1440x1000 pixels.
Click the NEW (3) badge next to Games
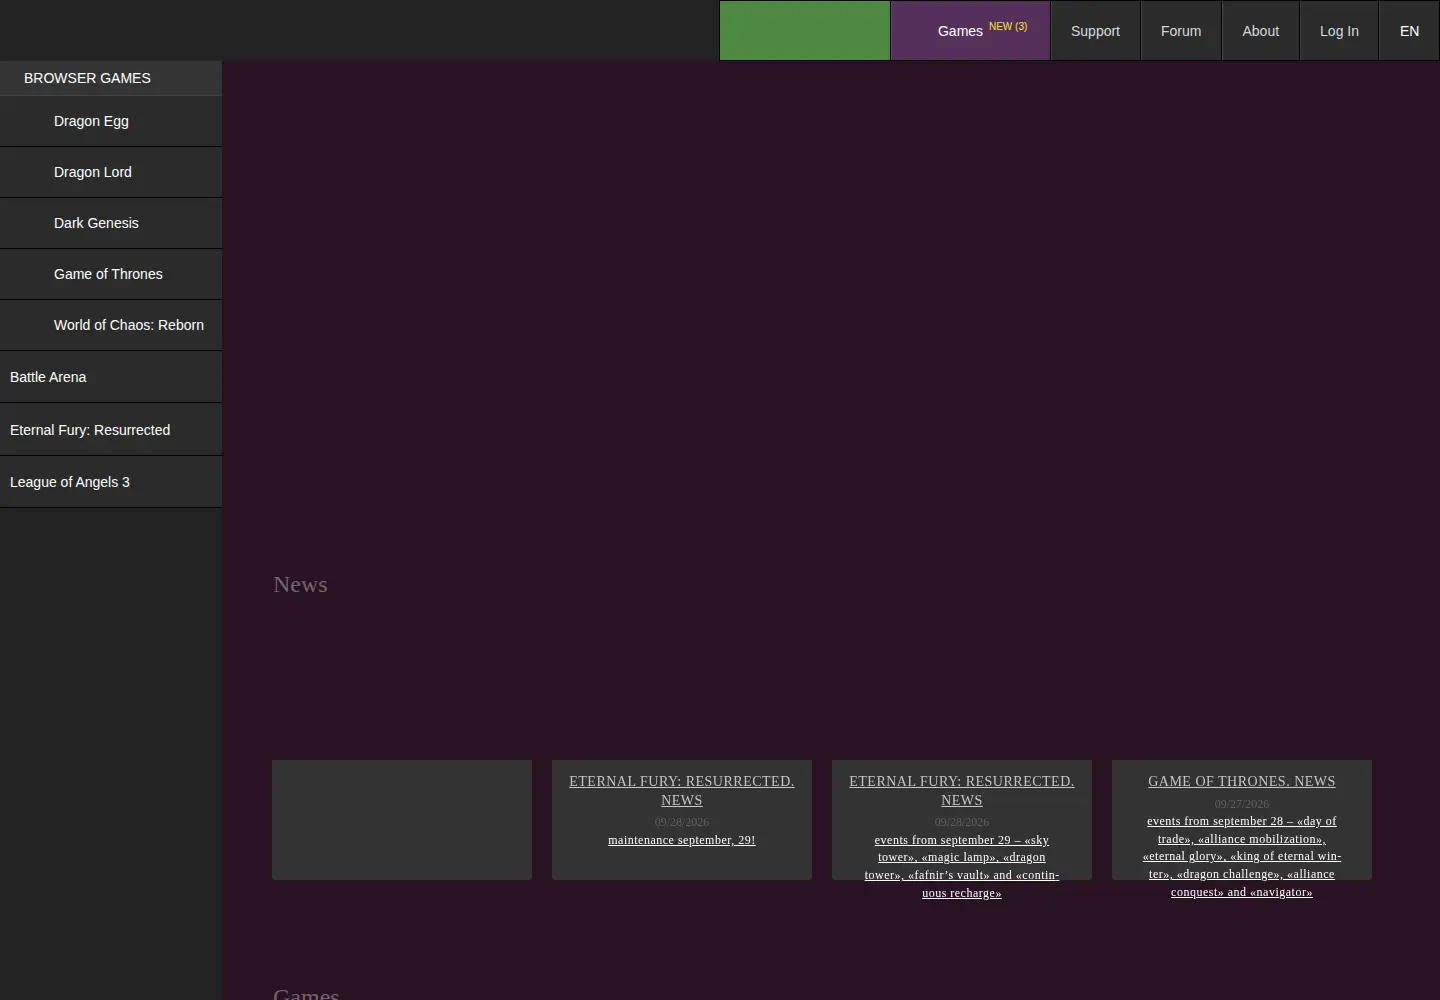coord(1008,26)
